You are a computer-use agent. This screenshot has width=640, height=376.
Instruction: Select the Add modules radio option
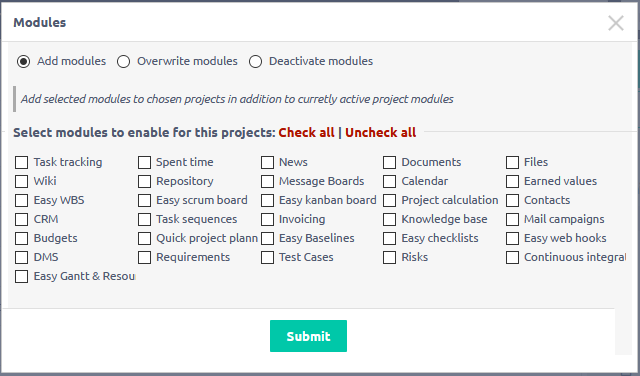click(24, 62)
